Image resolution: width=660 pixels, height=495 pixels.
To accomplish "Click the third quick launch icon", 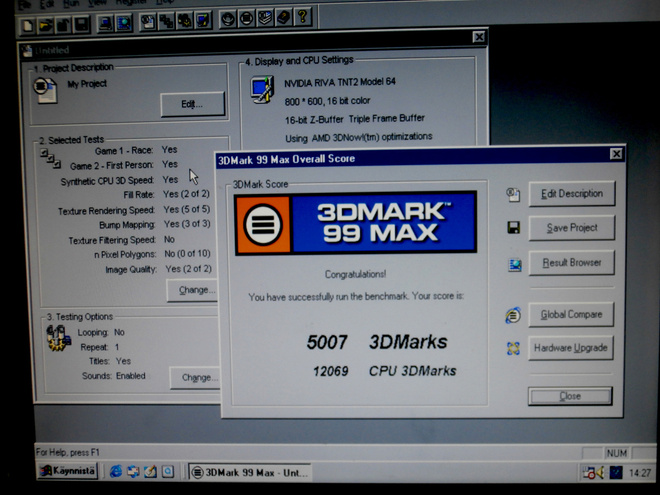I will tap(150, 471).
